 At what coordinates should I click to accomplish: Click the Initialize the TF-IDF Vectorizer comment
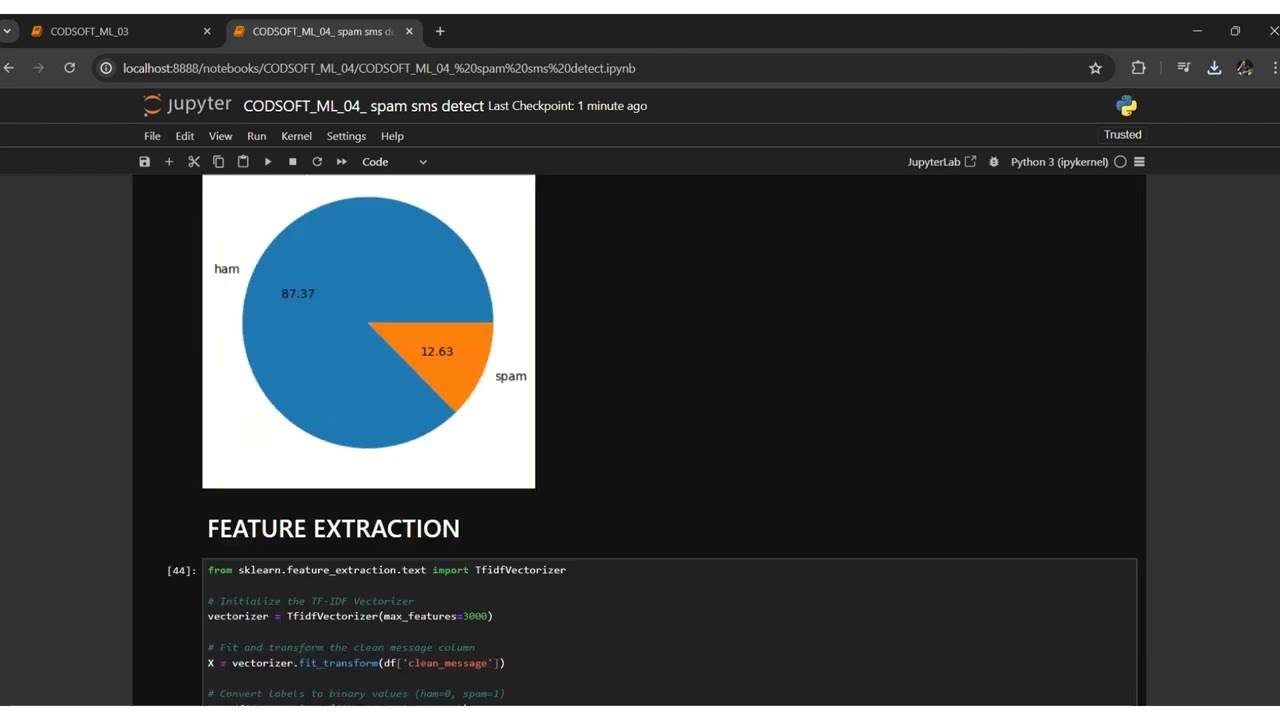[x=311, y=601]
